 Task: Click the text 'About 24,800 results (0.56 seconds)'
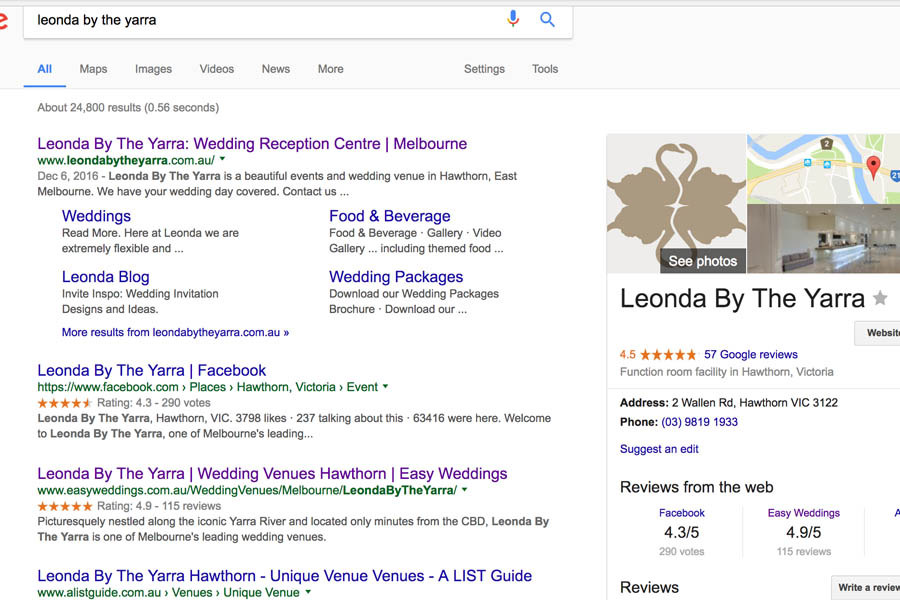(x=128, y=107)
